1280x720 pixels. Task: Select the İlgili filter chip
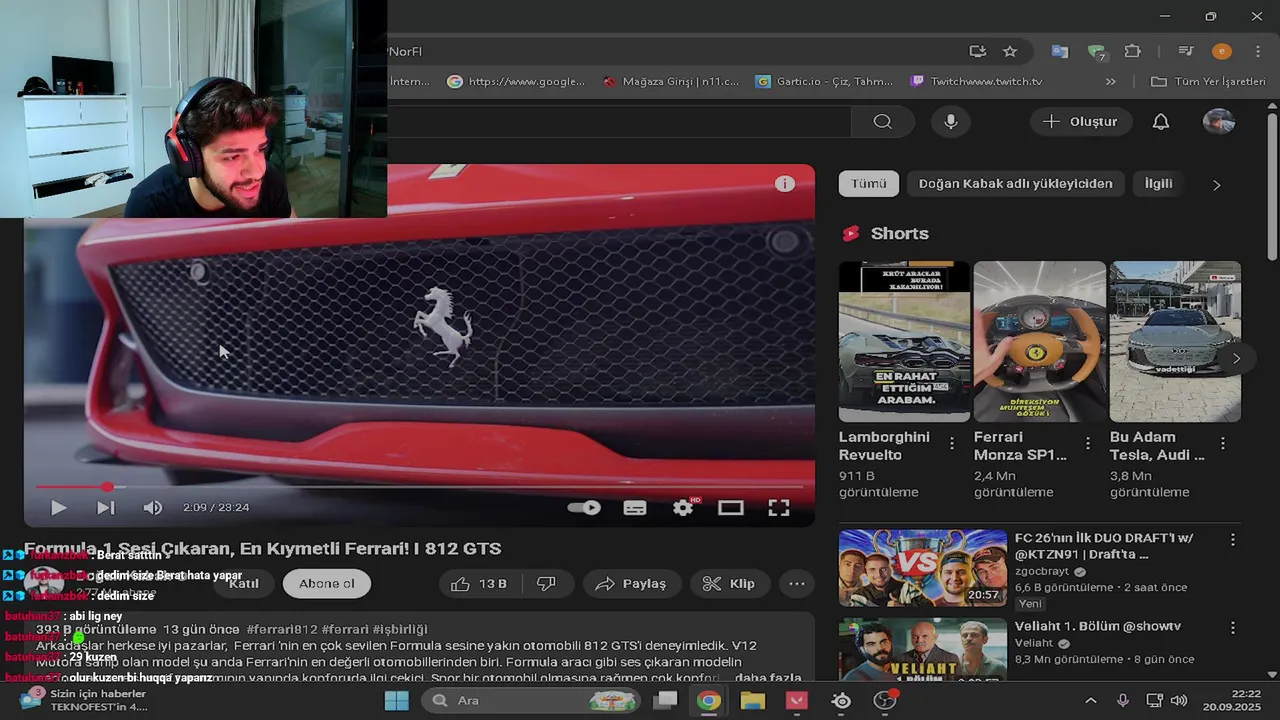[1158, 184]
